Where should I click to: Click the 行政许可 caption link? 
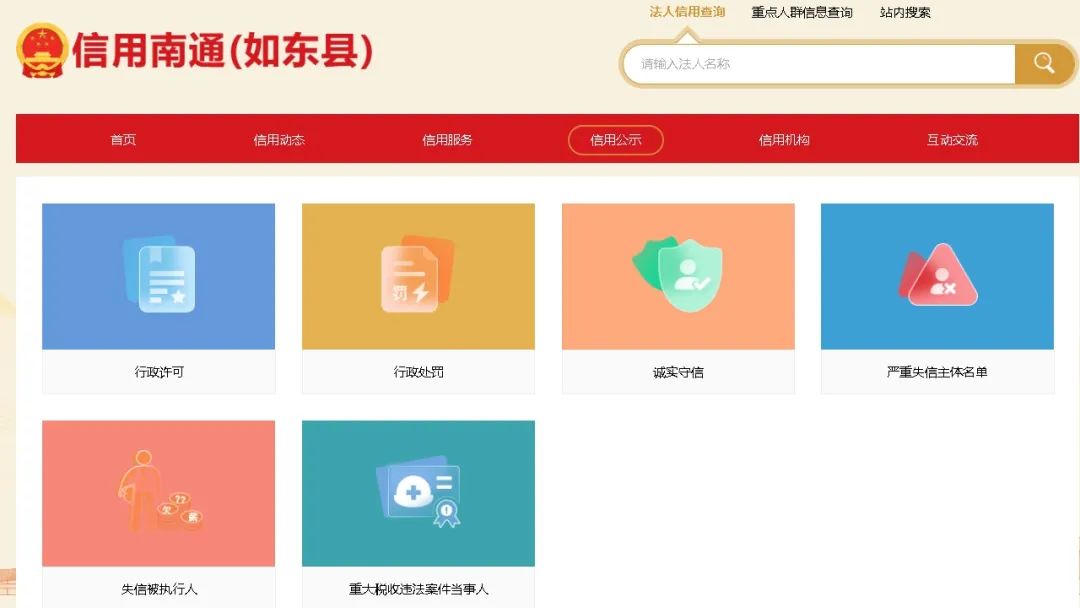[x=159, y=372]
